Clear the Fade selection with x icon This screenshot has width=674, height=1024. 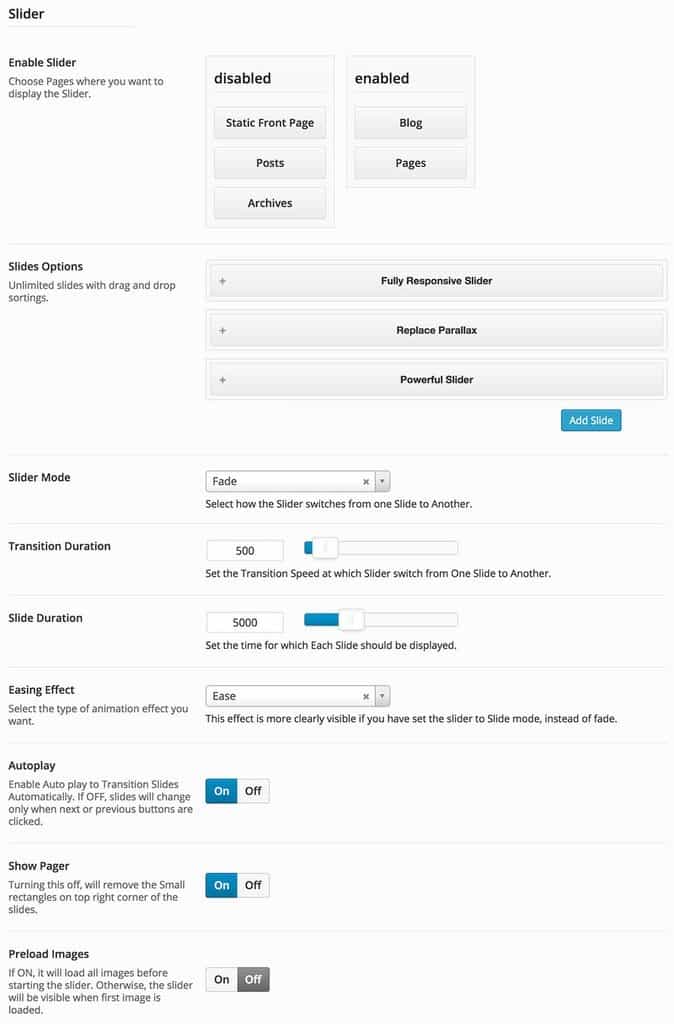(x=366, y=482)
